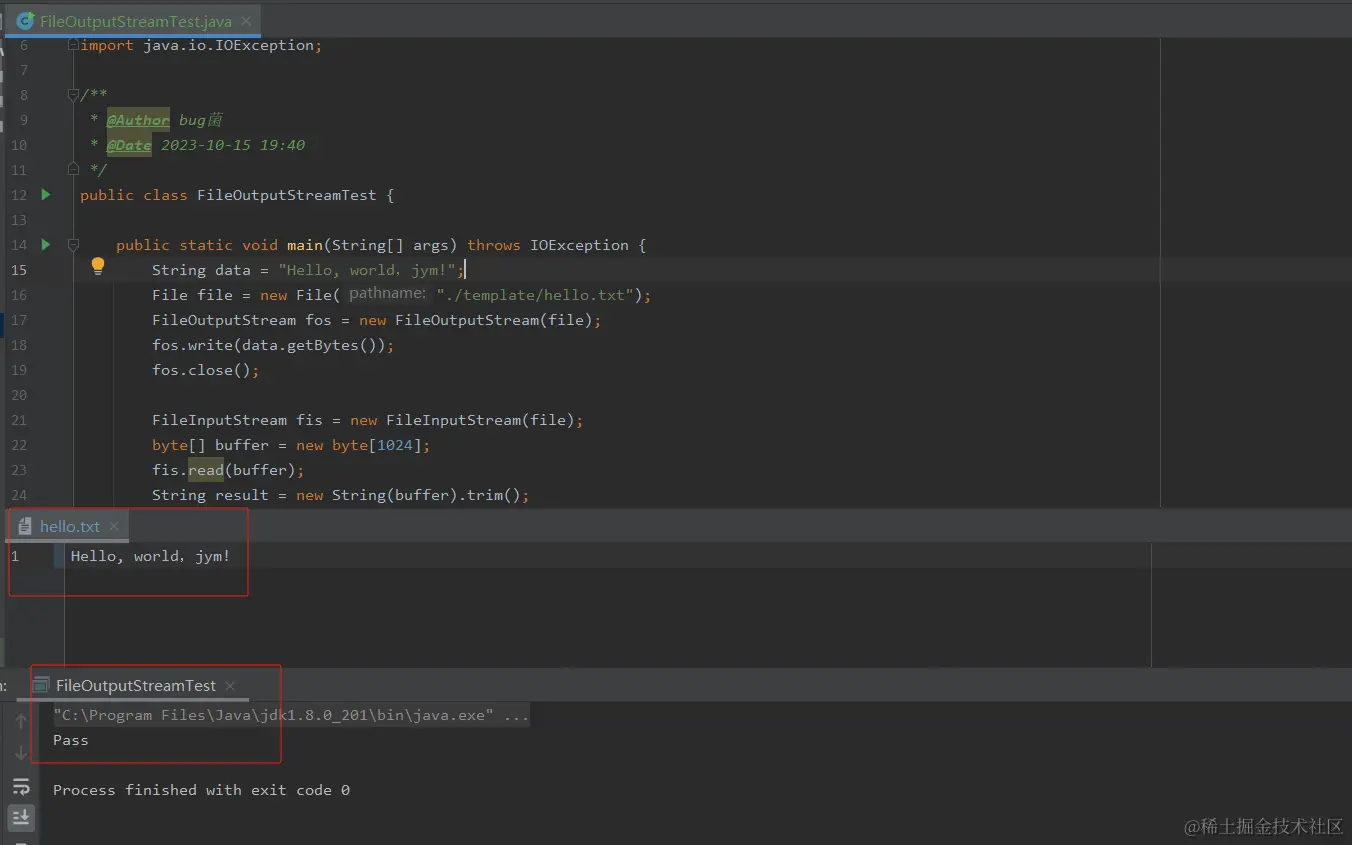Click throws IOException in main signature

(548, 245)
